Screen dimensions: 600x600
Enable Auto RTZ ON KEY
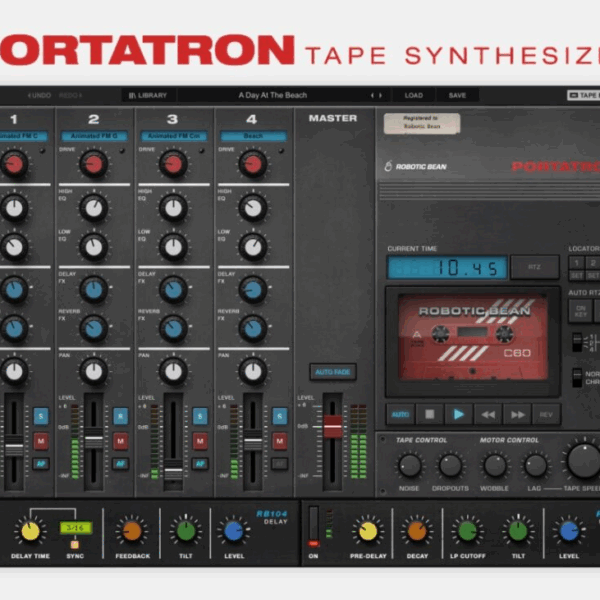tap(580, 311)
